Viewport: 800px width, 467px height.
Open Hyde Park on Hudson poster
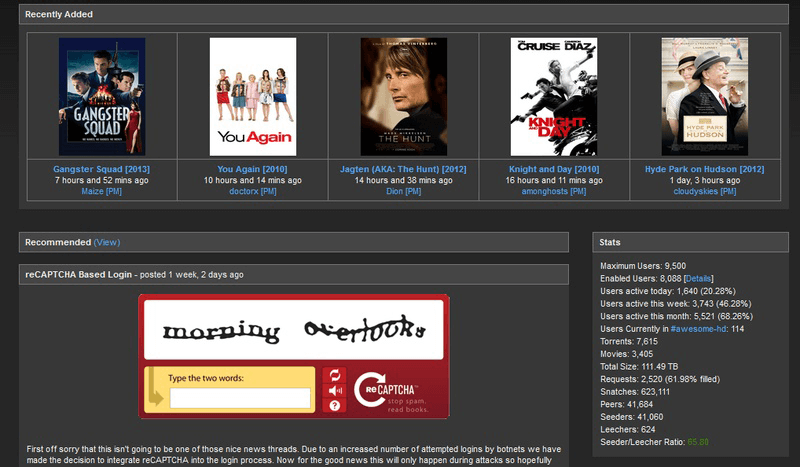[705, 96]
